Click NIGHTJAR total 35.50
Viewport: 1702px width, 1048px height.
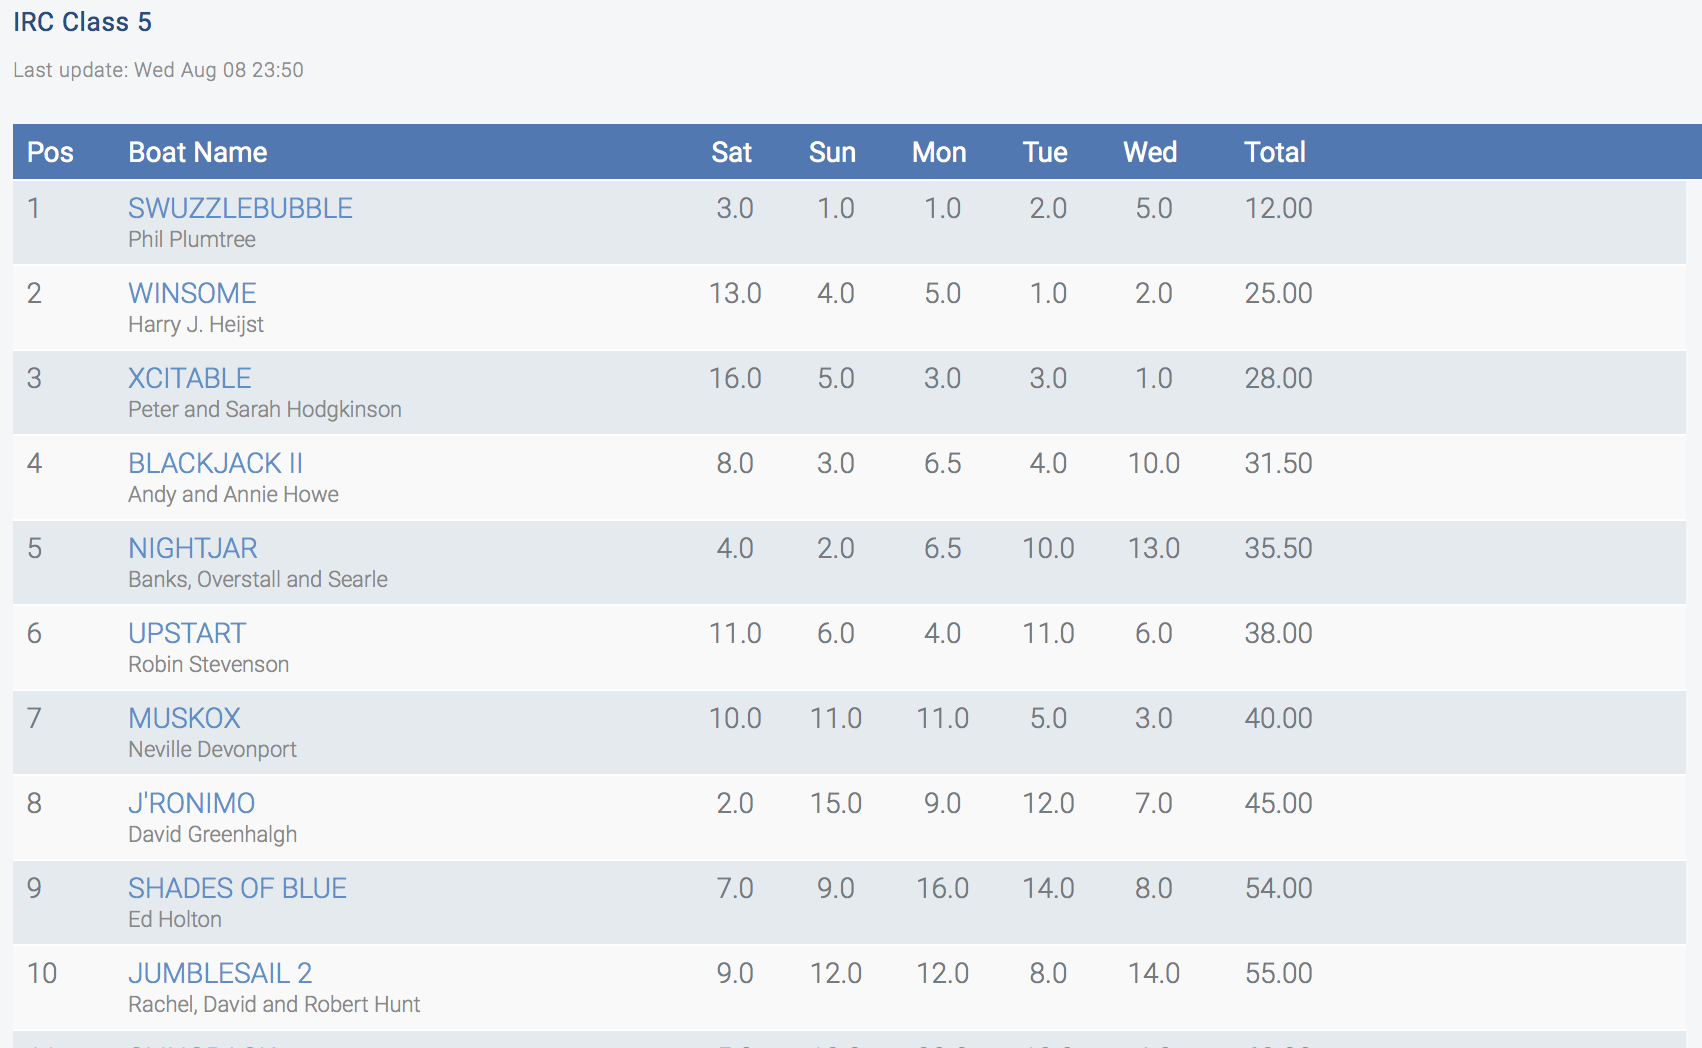pos(1278,548)
